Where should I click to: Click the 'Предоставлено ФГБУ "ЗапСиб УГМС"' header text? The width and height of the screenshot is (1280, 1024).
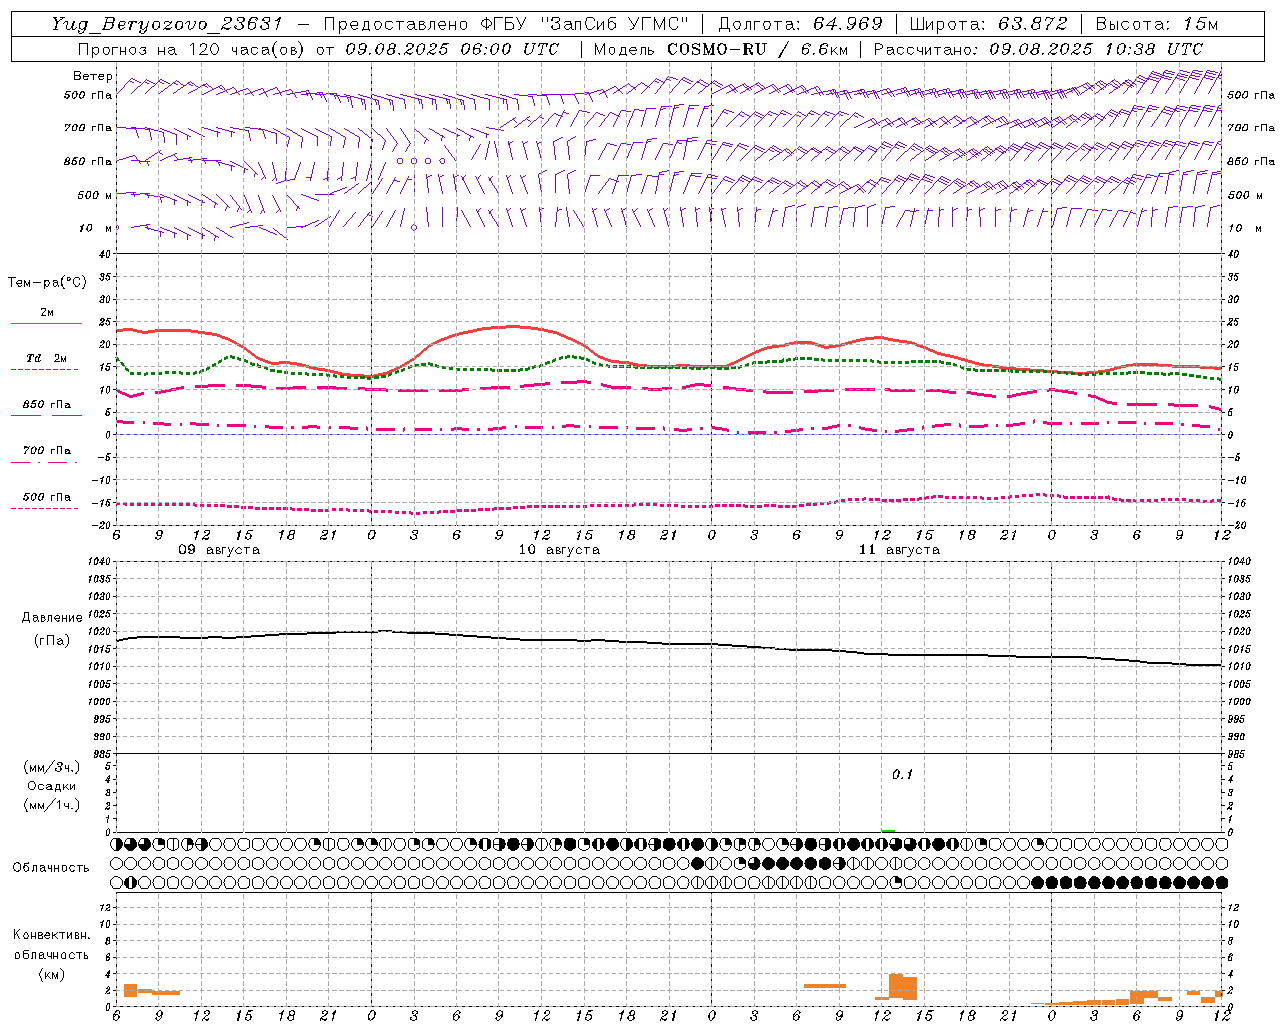click(x=507, y=24)
